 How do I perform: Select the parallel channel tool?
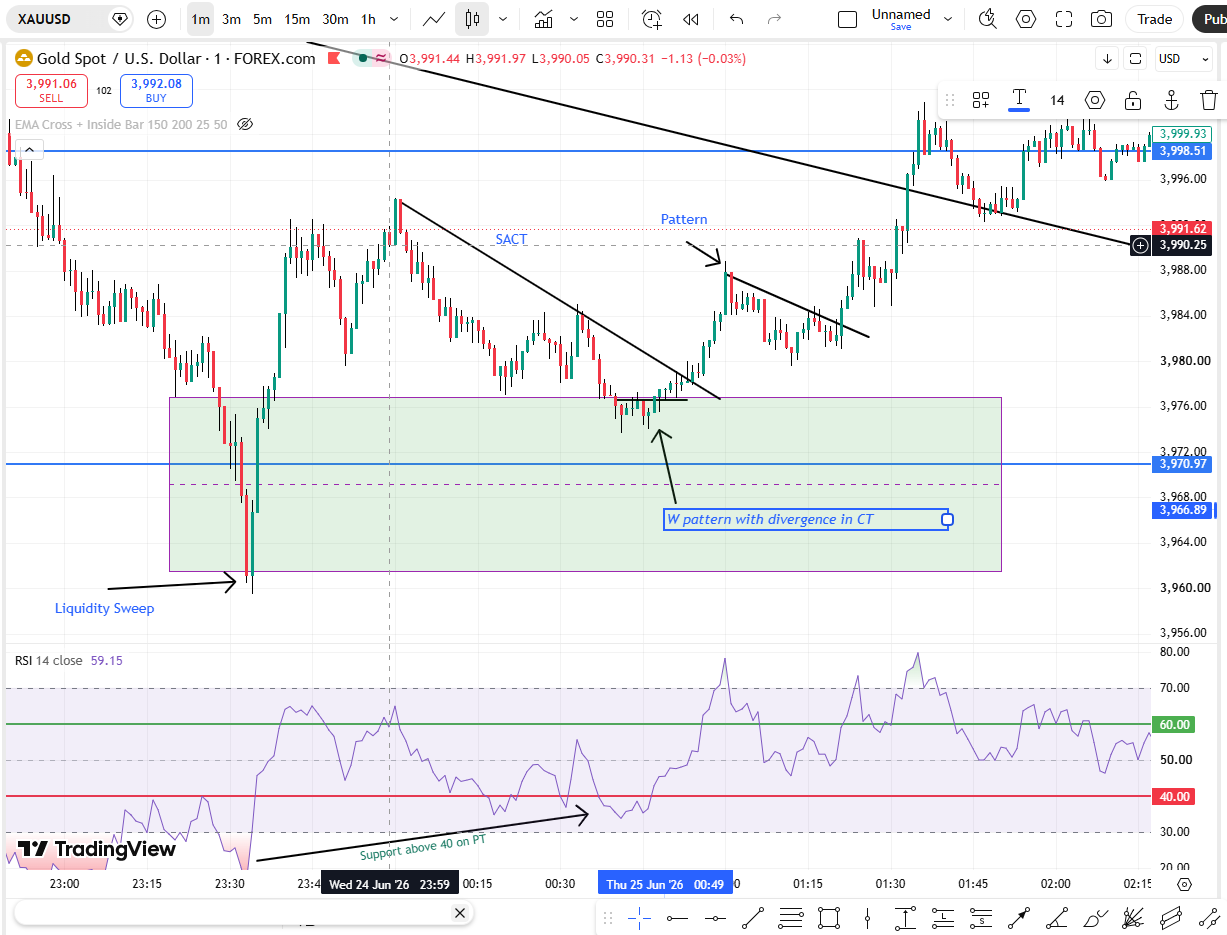point(1172,917)
